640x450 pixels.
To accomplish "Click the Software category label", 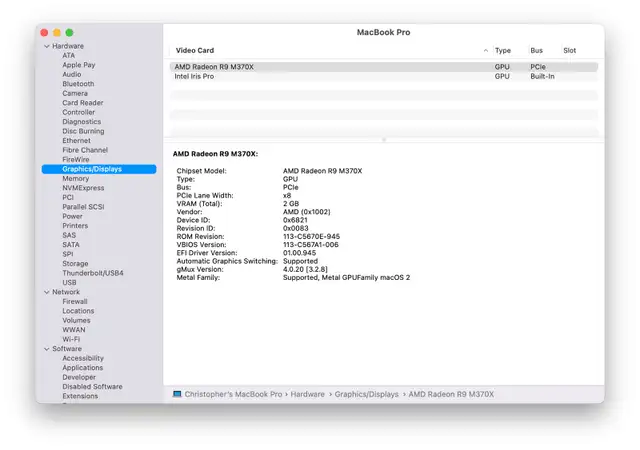I will point(67,349).
